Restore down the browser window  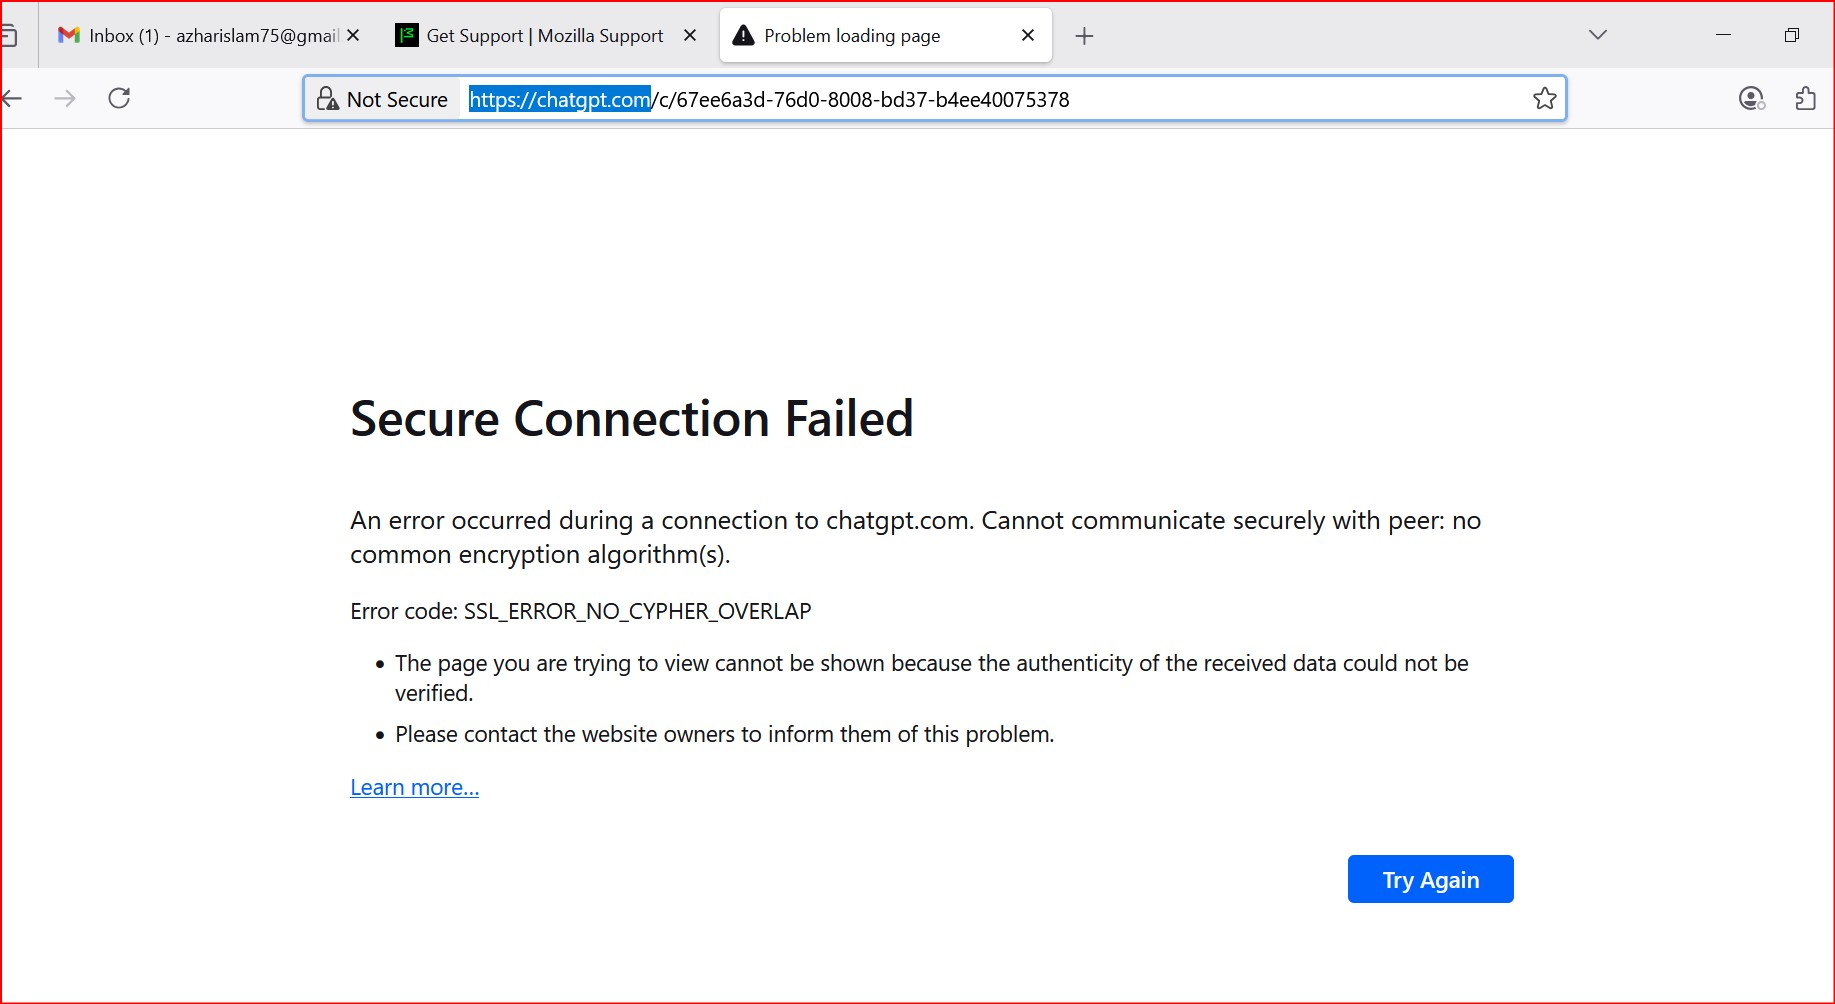pos(1791,35)
